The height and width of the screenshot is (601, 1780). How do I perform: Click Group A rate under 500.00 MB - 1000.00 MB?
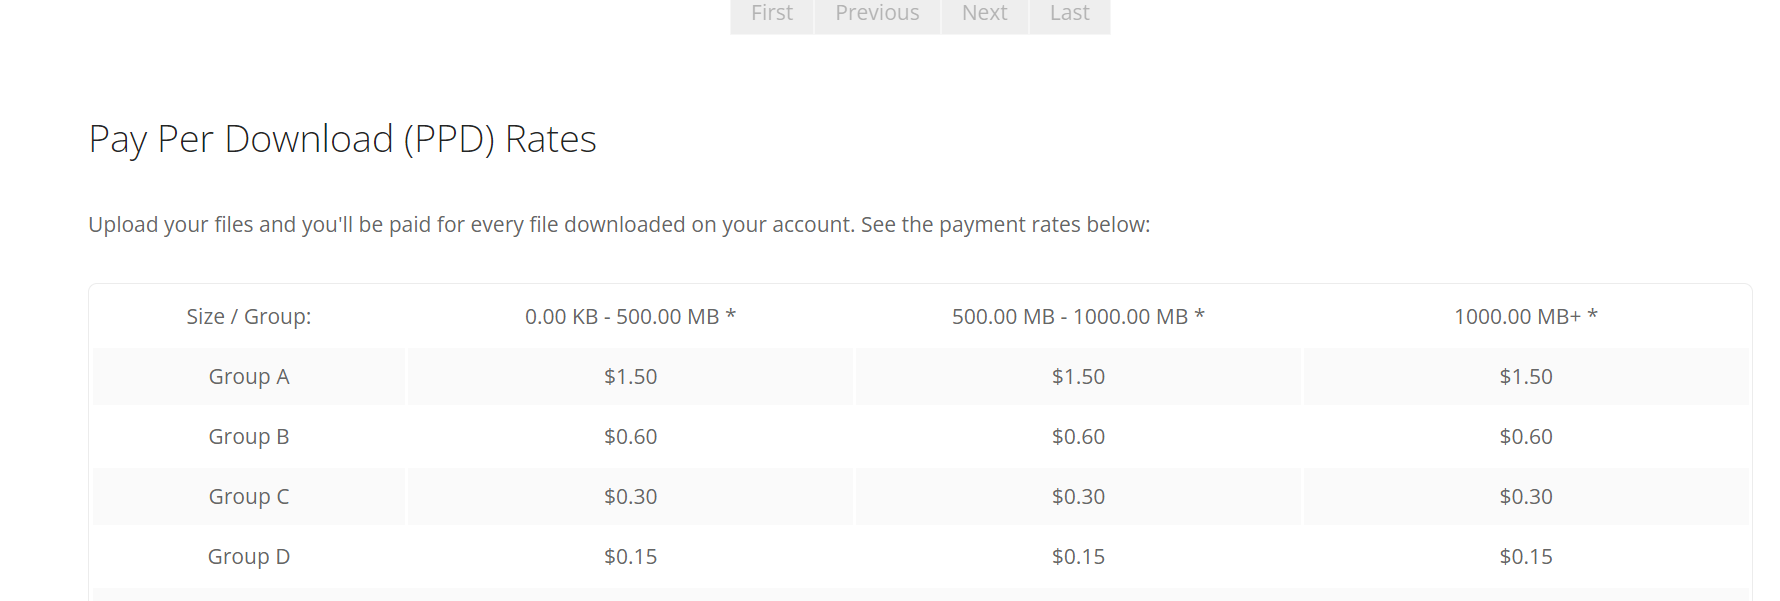[1078, 377]
